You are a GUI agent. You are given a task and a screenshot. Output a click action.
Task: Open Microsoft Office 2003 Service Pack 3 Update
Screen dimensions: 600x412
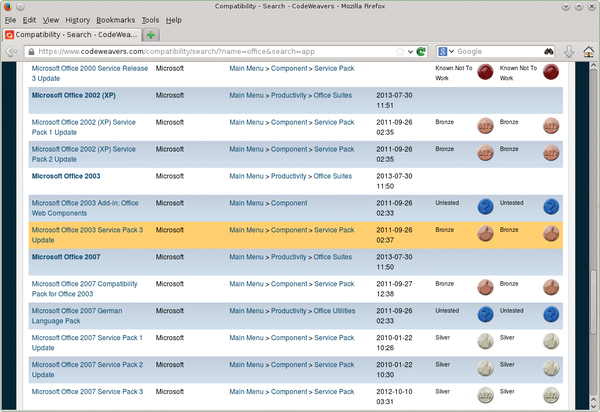tap(87, 235)
